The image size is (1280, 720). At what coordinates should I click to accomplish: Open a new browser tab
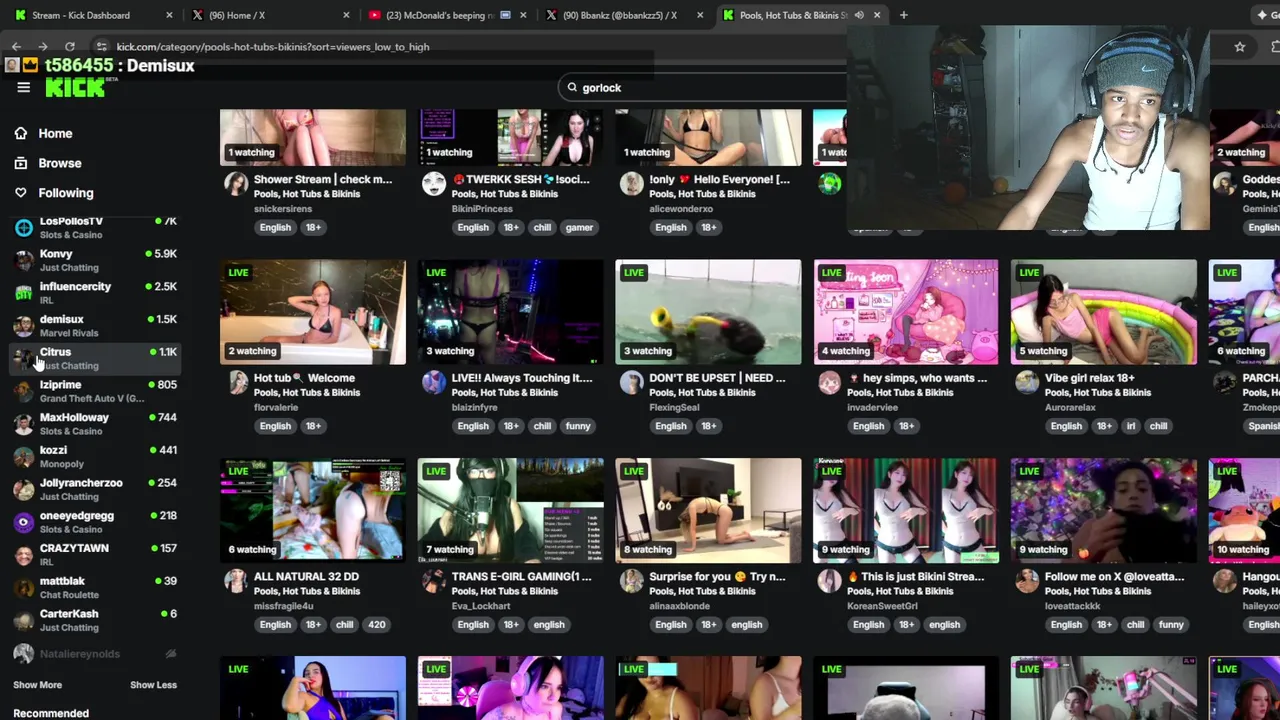[903, 15]
